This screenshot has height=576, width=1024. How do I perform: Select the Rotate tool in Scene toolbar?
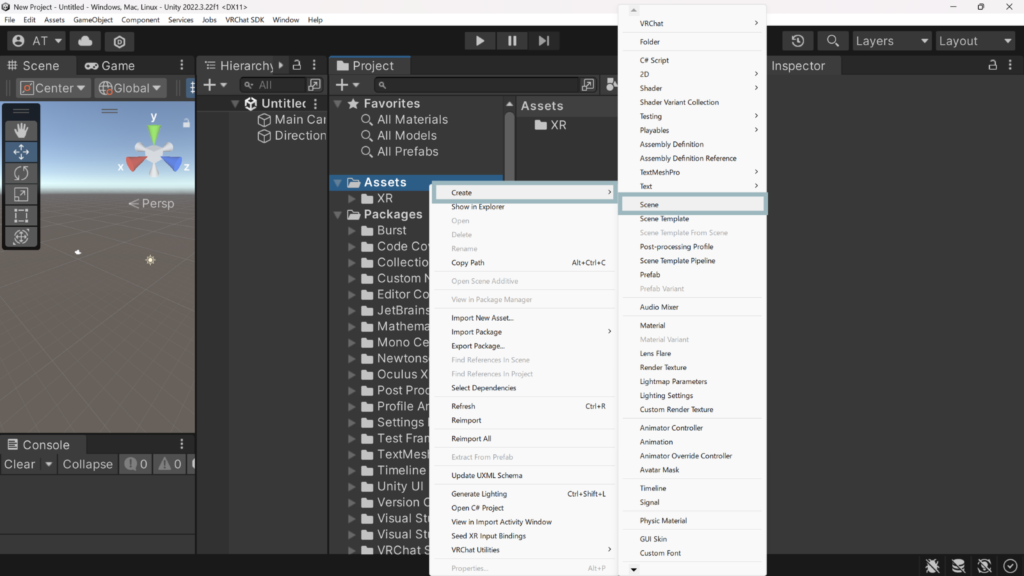point(21,173)
